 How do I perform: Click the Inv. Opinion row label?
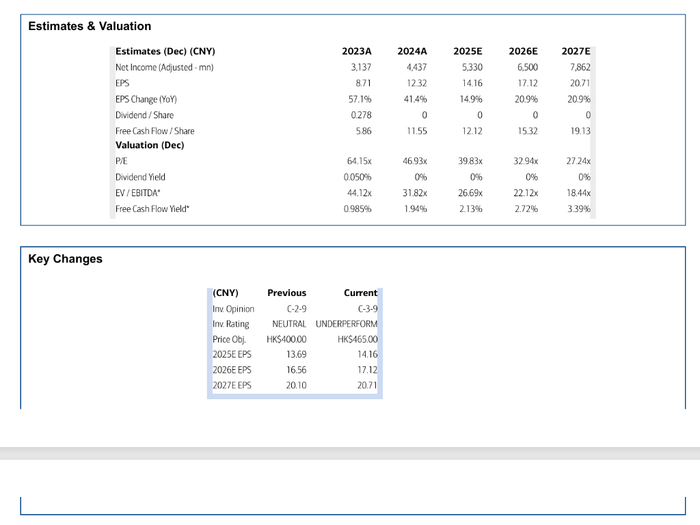coord(233,309)
